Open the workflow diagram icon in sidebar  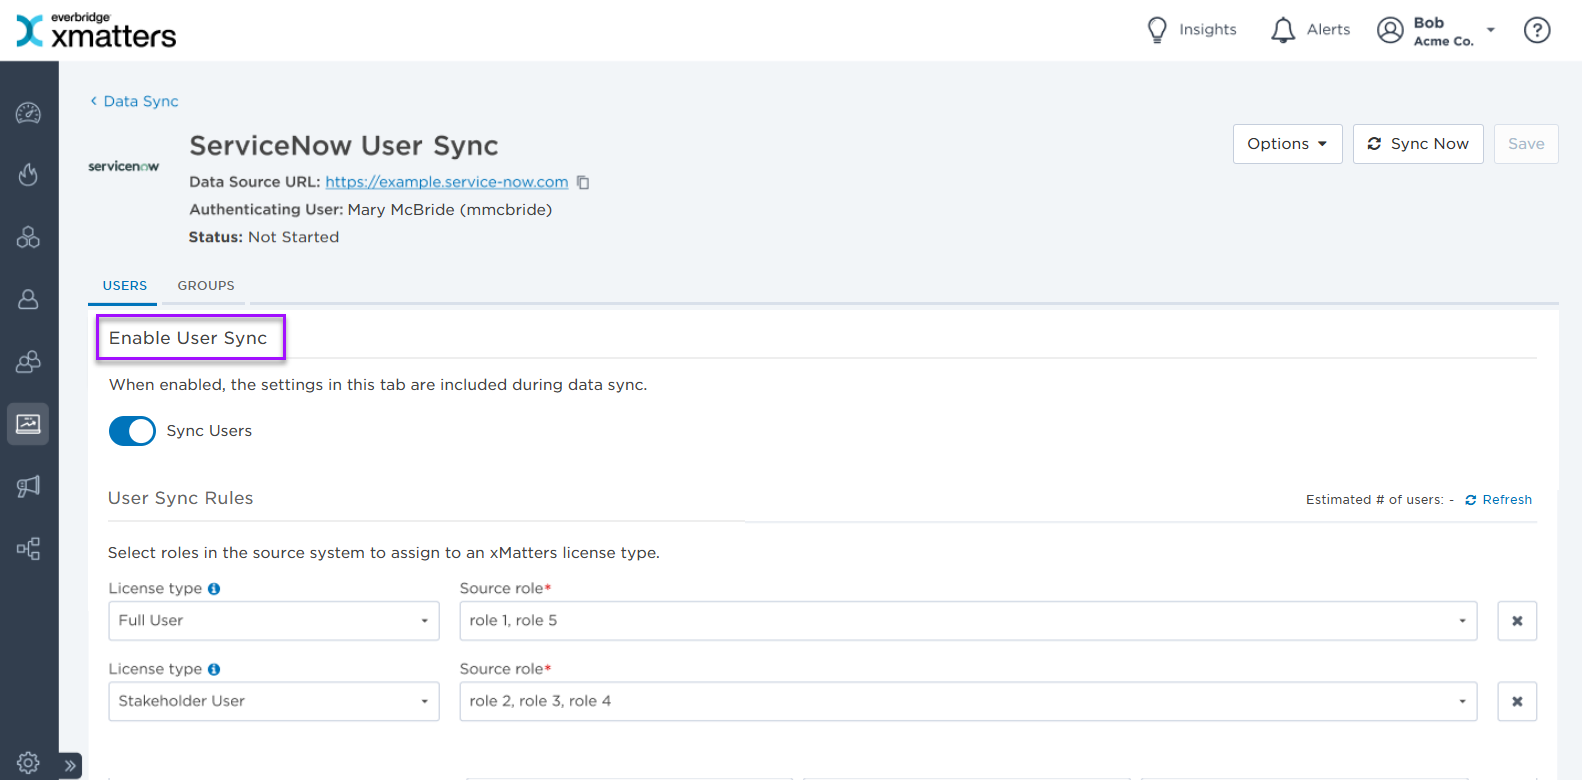[28, 549]
